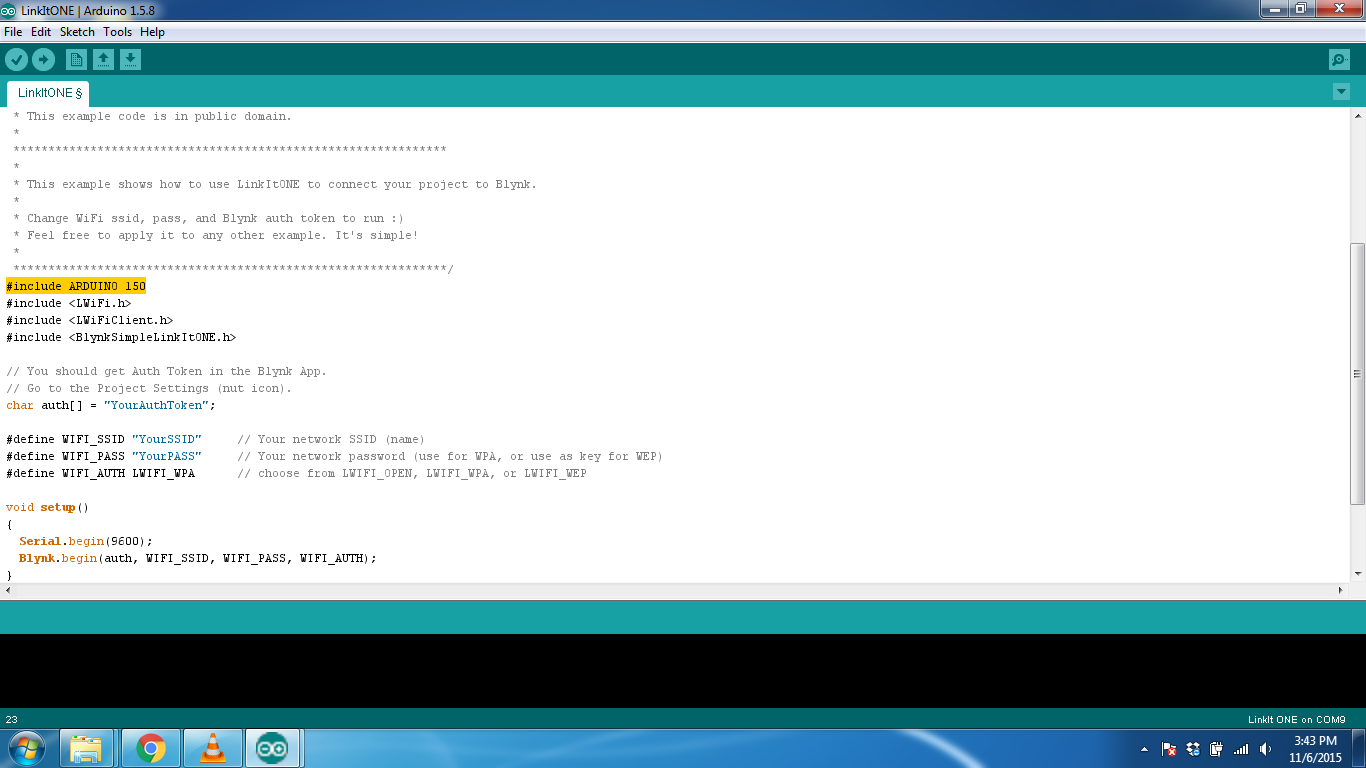Click the horizontal scrollbar right arrow
The width and height of the screenshot is (1366, 768).
1342,590
